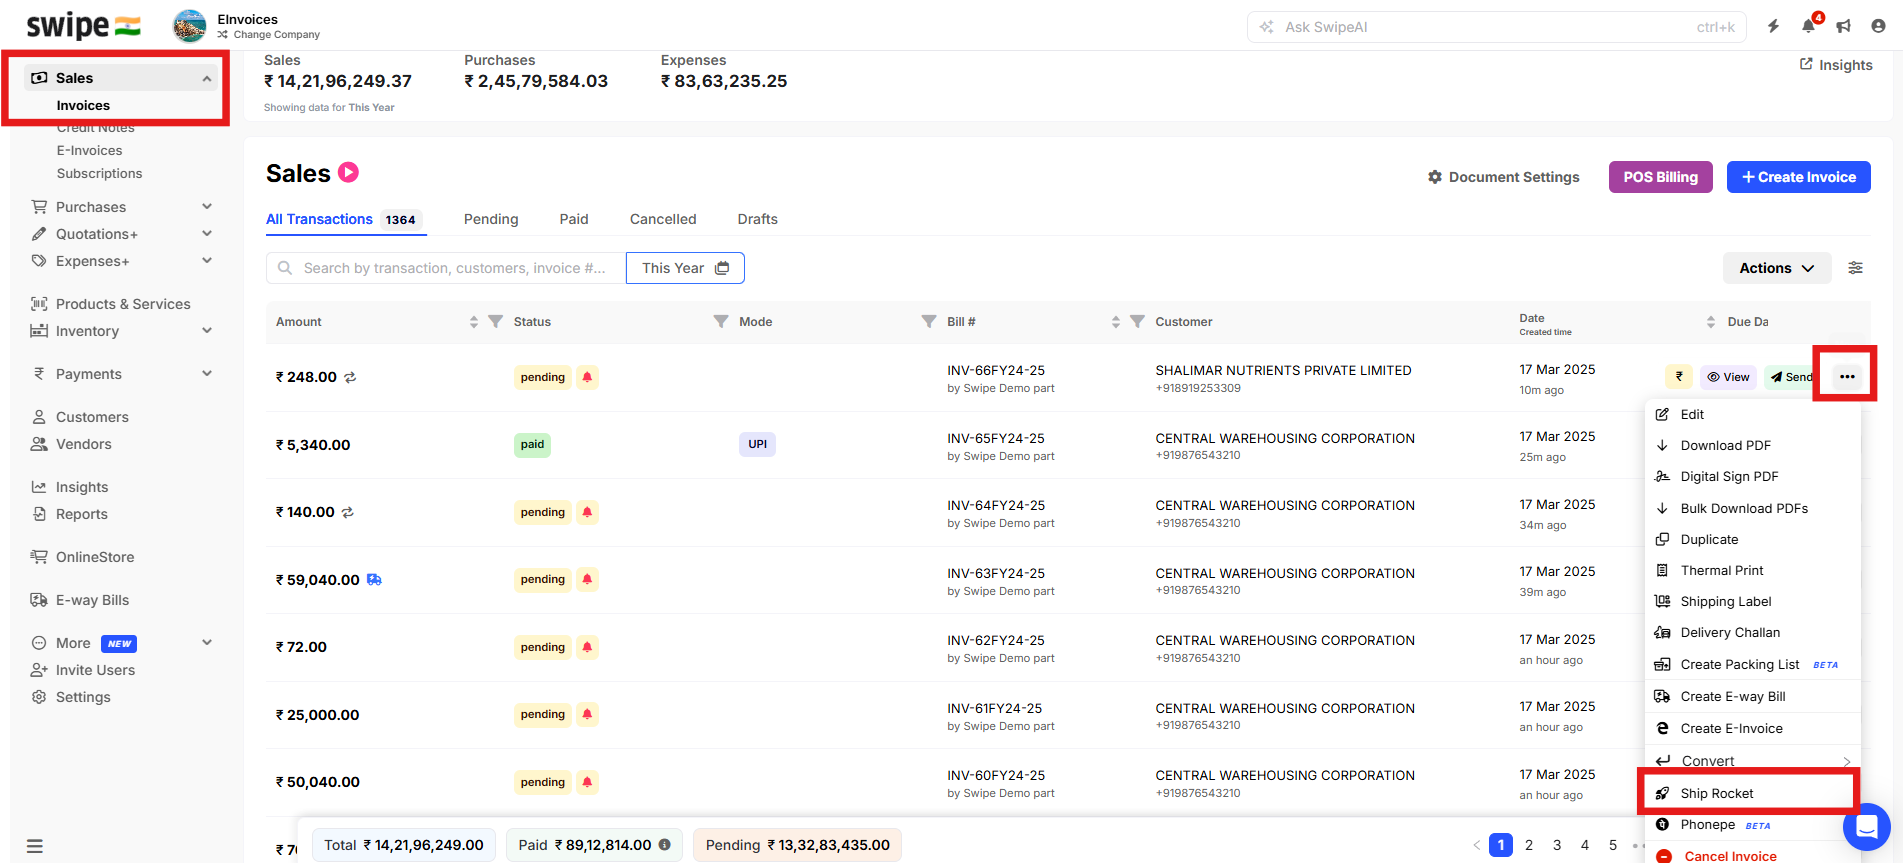Open the user profile icon
The height and width of the screenshot is (863, 1903).
coord(1878,26)
